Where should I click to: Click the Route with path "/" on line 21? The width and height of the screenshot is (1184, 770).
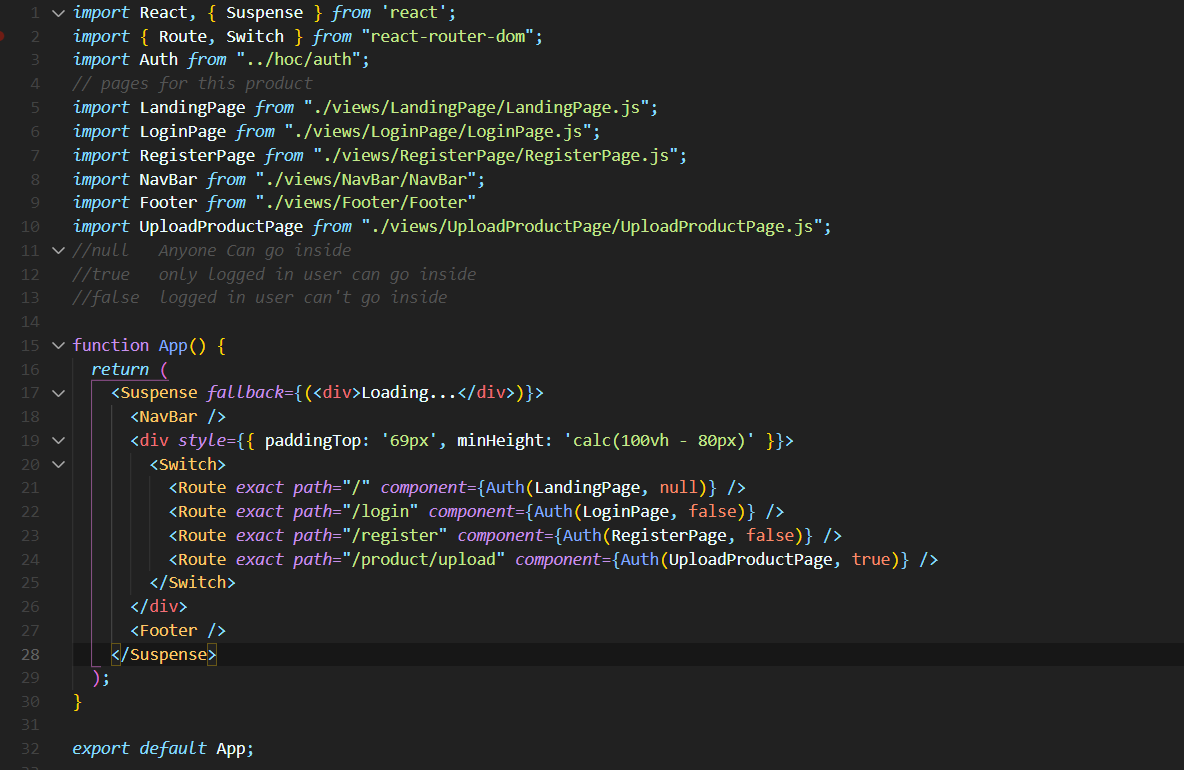coord(457,488)
